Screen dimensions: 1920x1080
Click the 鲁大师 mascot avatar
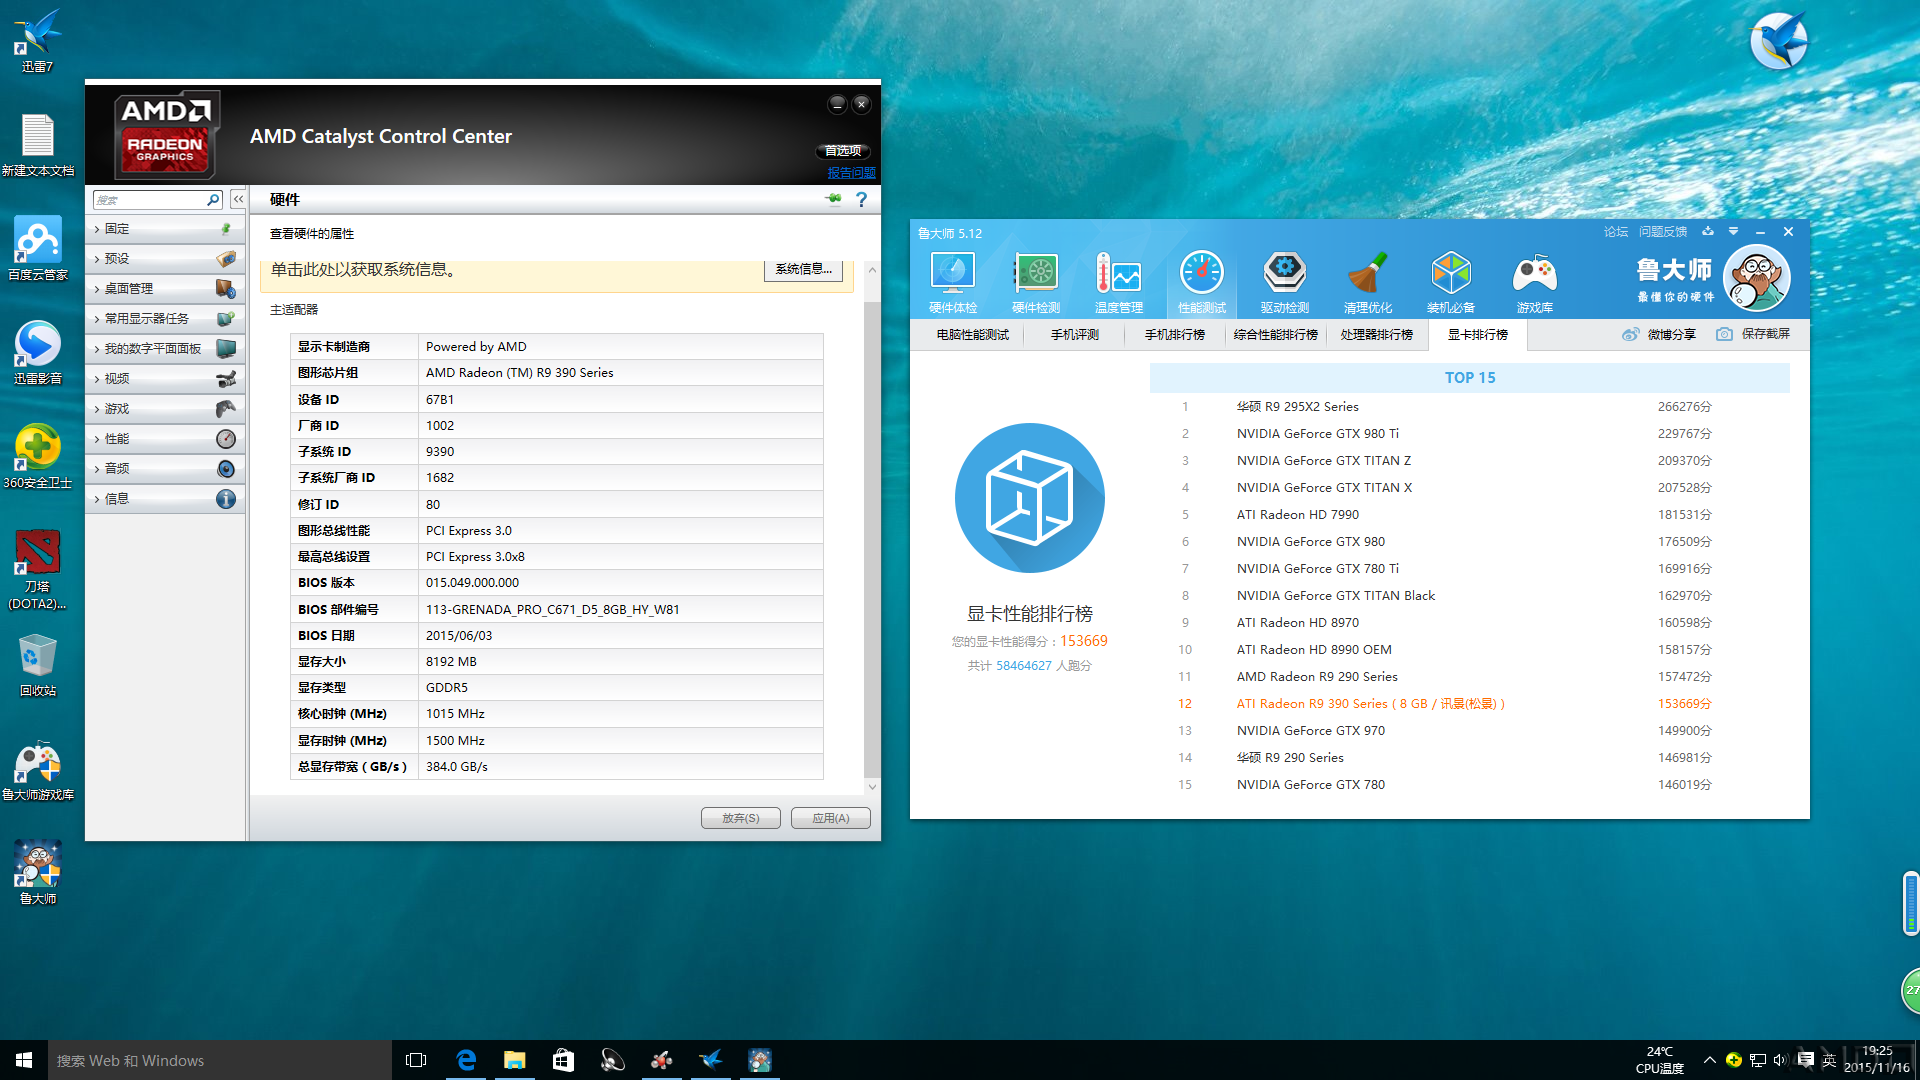(x=1757, y=278)
